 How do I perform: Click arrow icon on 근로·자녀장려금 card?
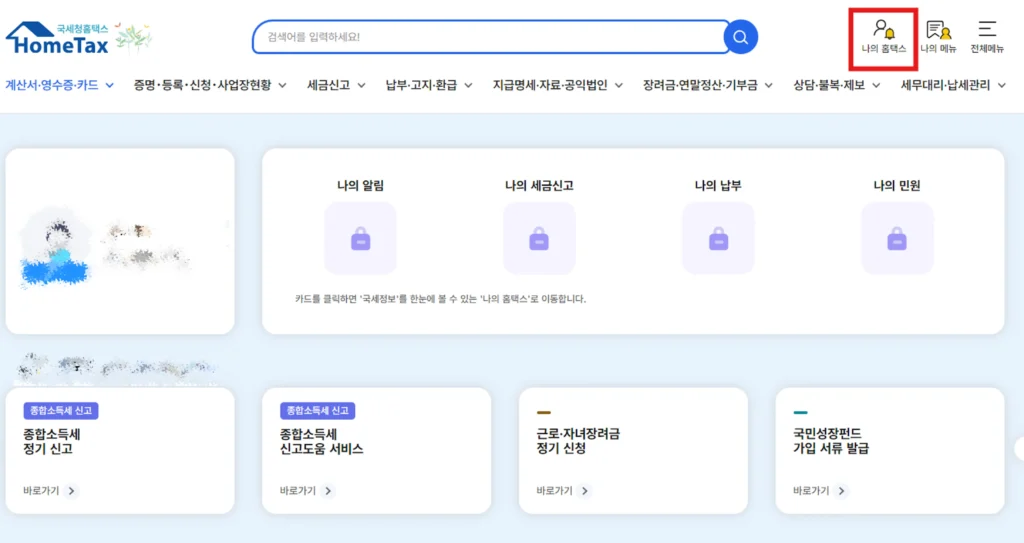(585, 491)
